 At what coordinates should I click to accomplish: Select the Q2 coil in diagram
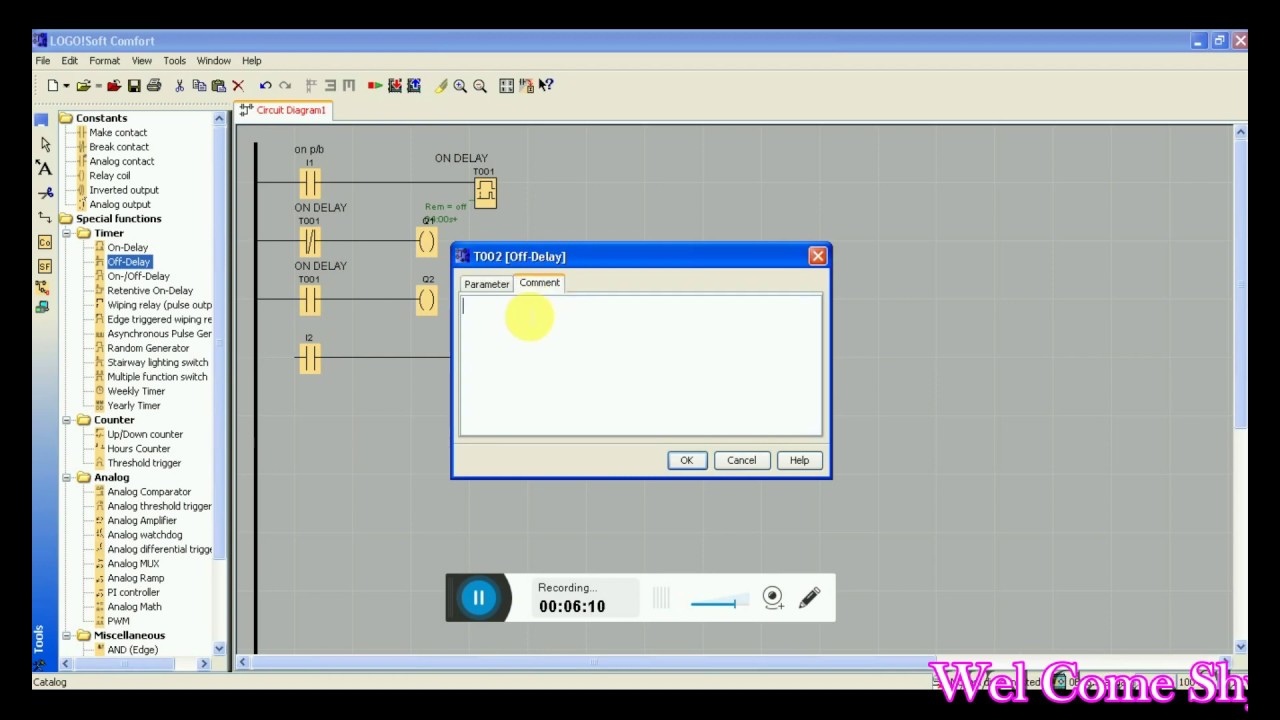[x=427, y=299]
